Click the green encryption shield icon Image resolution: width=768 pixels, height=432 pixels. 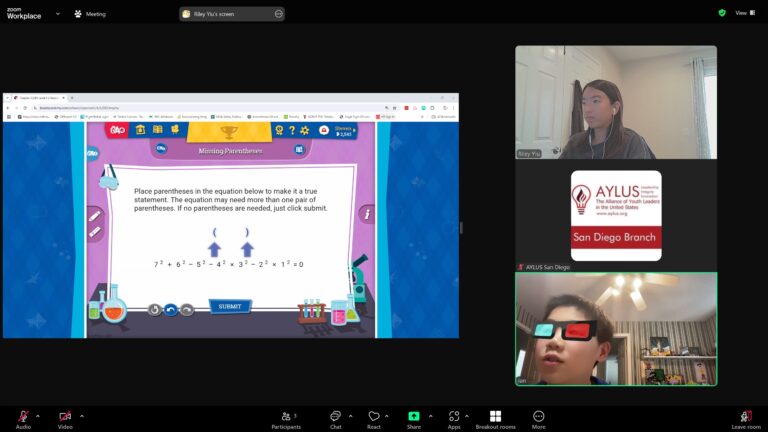tap(722, 13)
